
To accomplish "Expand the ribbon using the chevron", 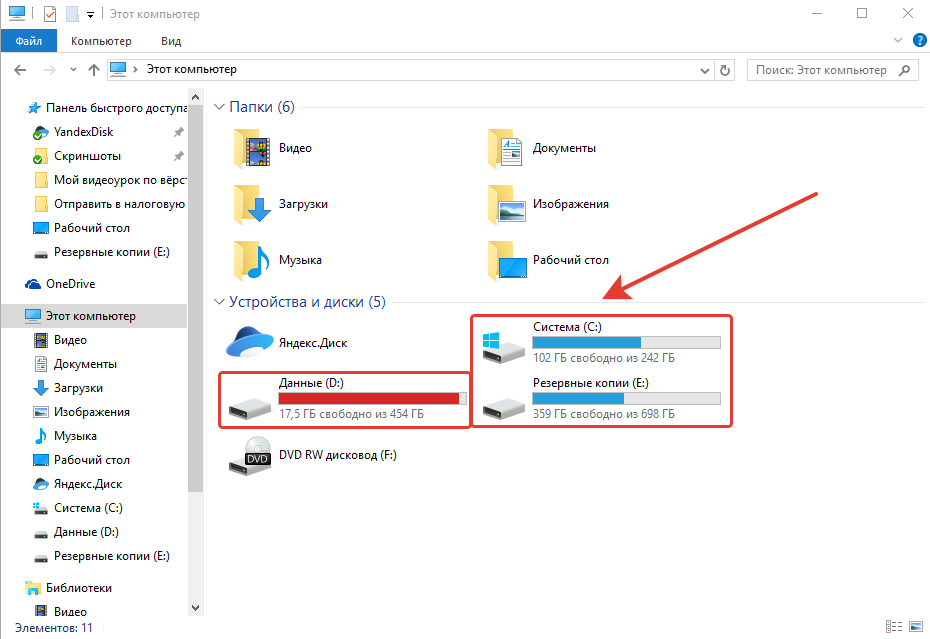I will tap(897, 41).
